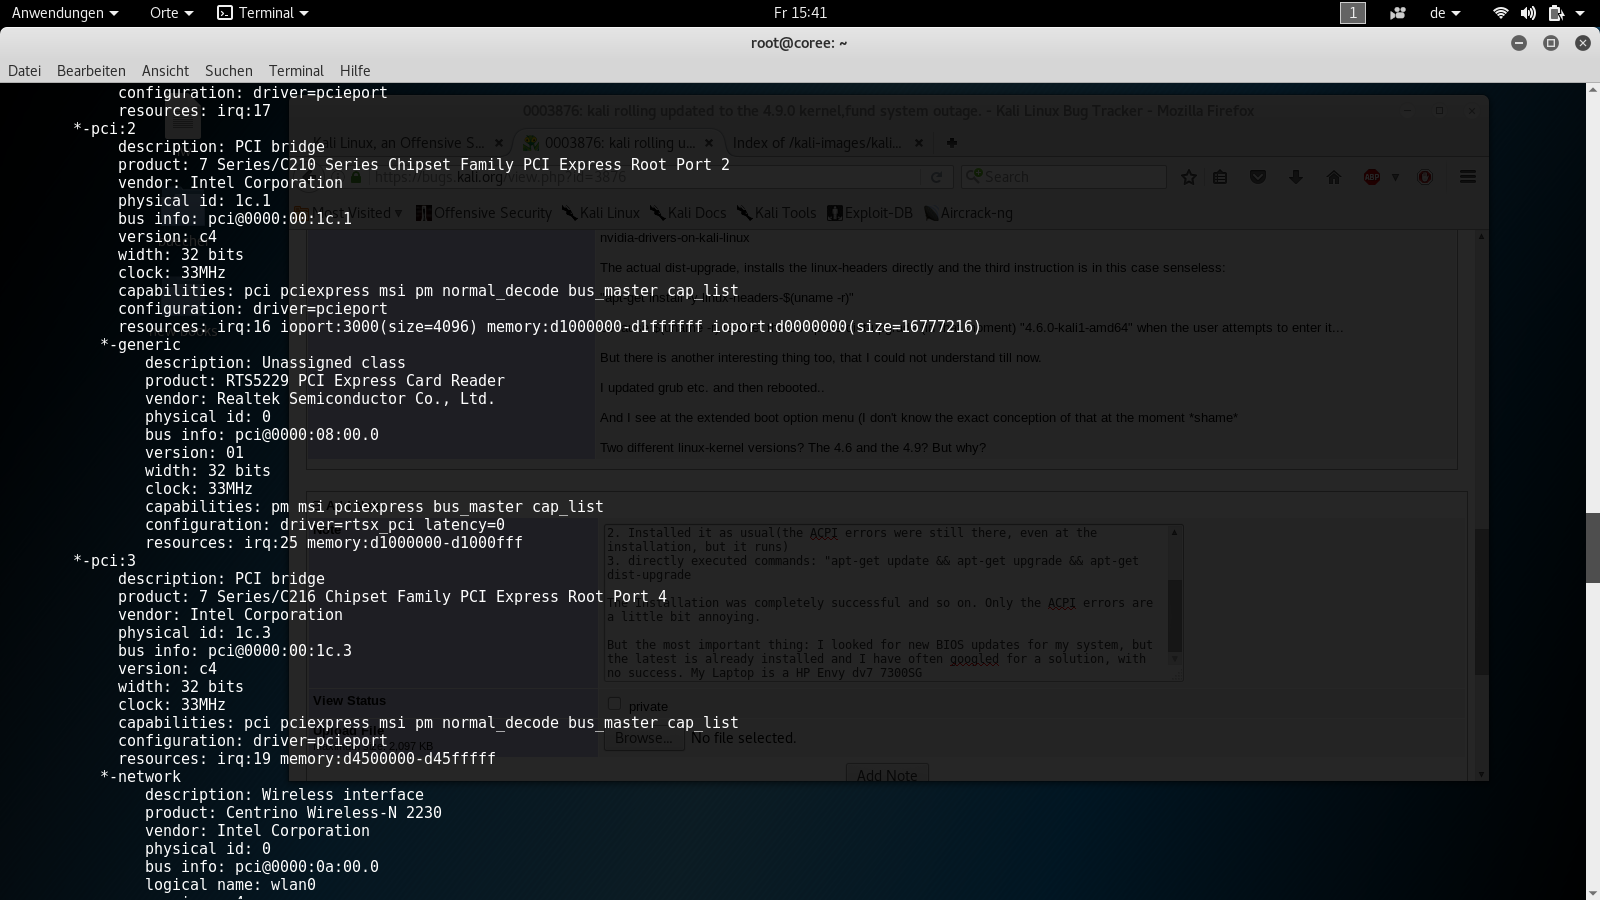Open the de keyboard layout dropdown
Image resolution: width=1600 pixels, height=900 pixels.
coord(1445,13)
